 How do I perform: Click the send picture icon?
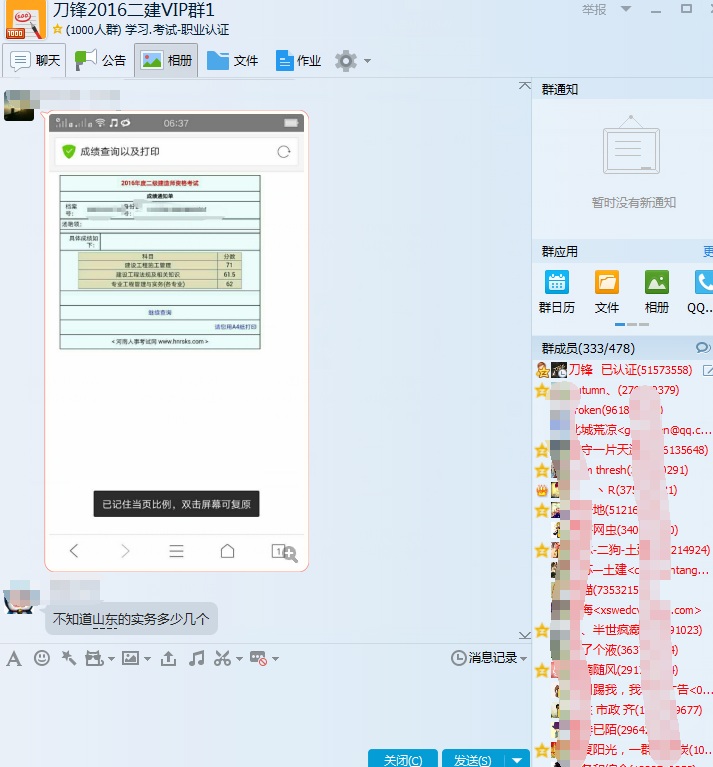[x=130, y=658]
